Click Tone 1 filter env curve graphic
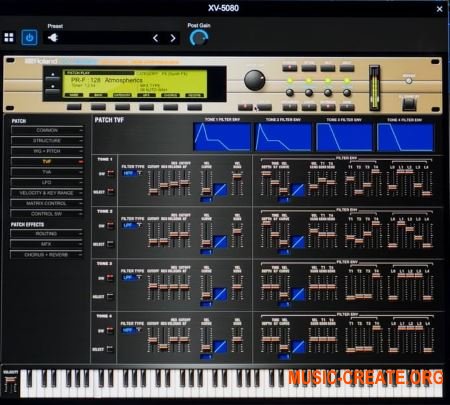The height and width of the screenshot is (405, 450). (298, 190)
